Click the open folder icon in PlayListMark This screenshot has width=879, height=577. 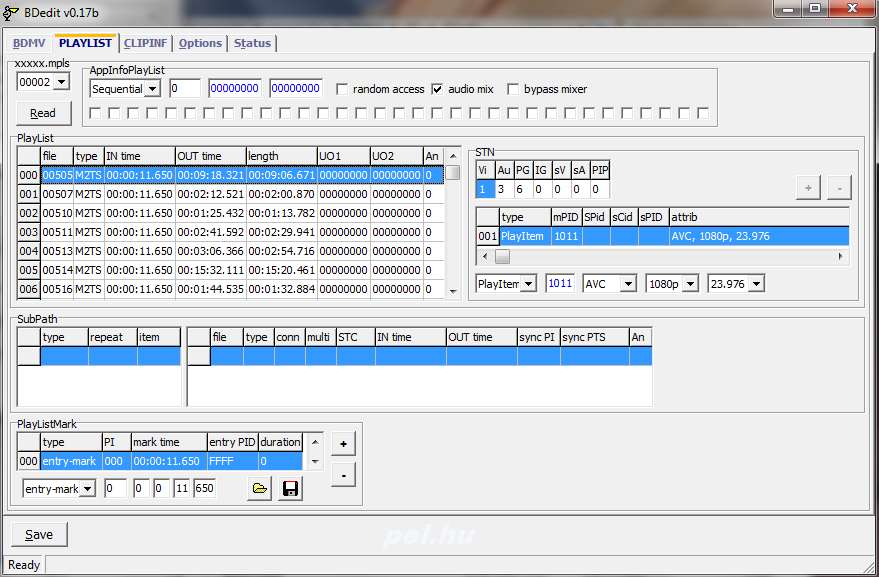[x=259, y=489]
